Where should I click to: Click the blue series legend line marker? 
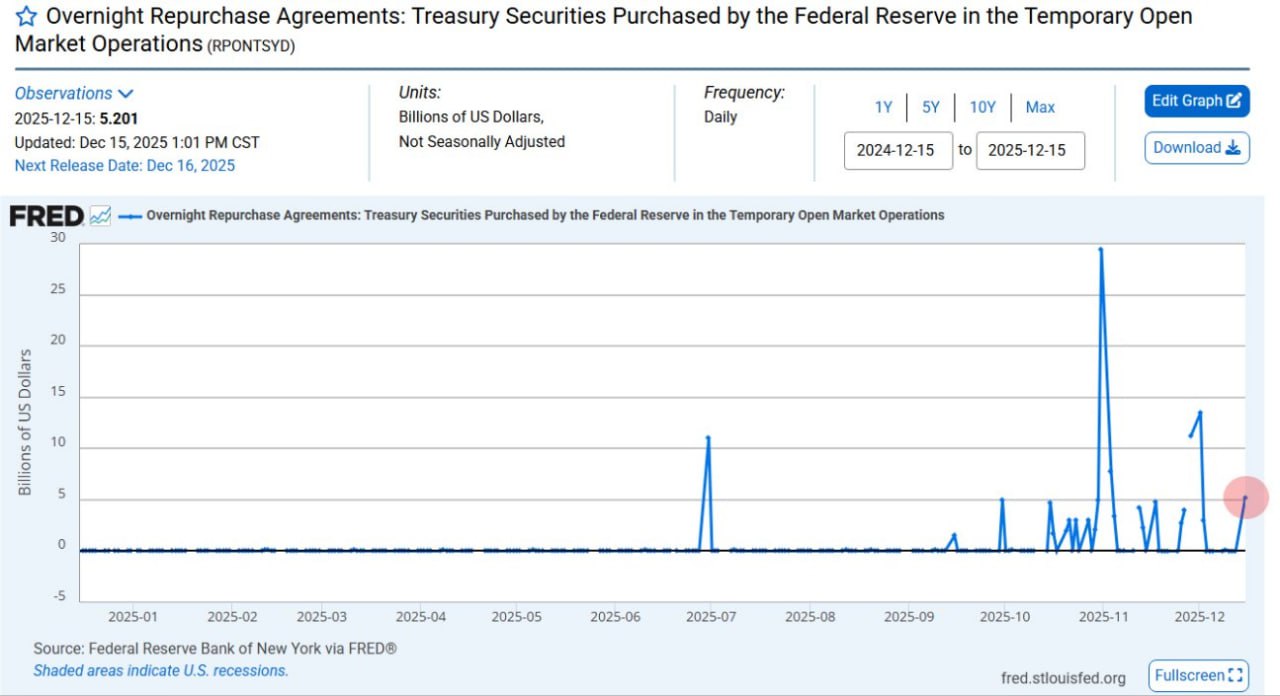coord(130,215)
